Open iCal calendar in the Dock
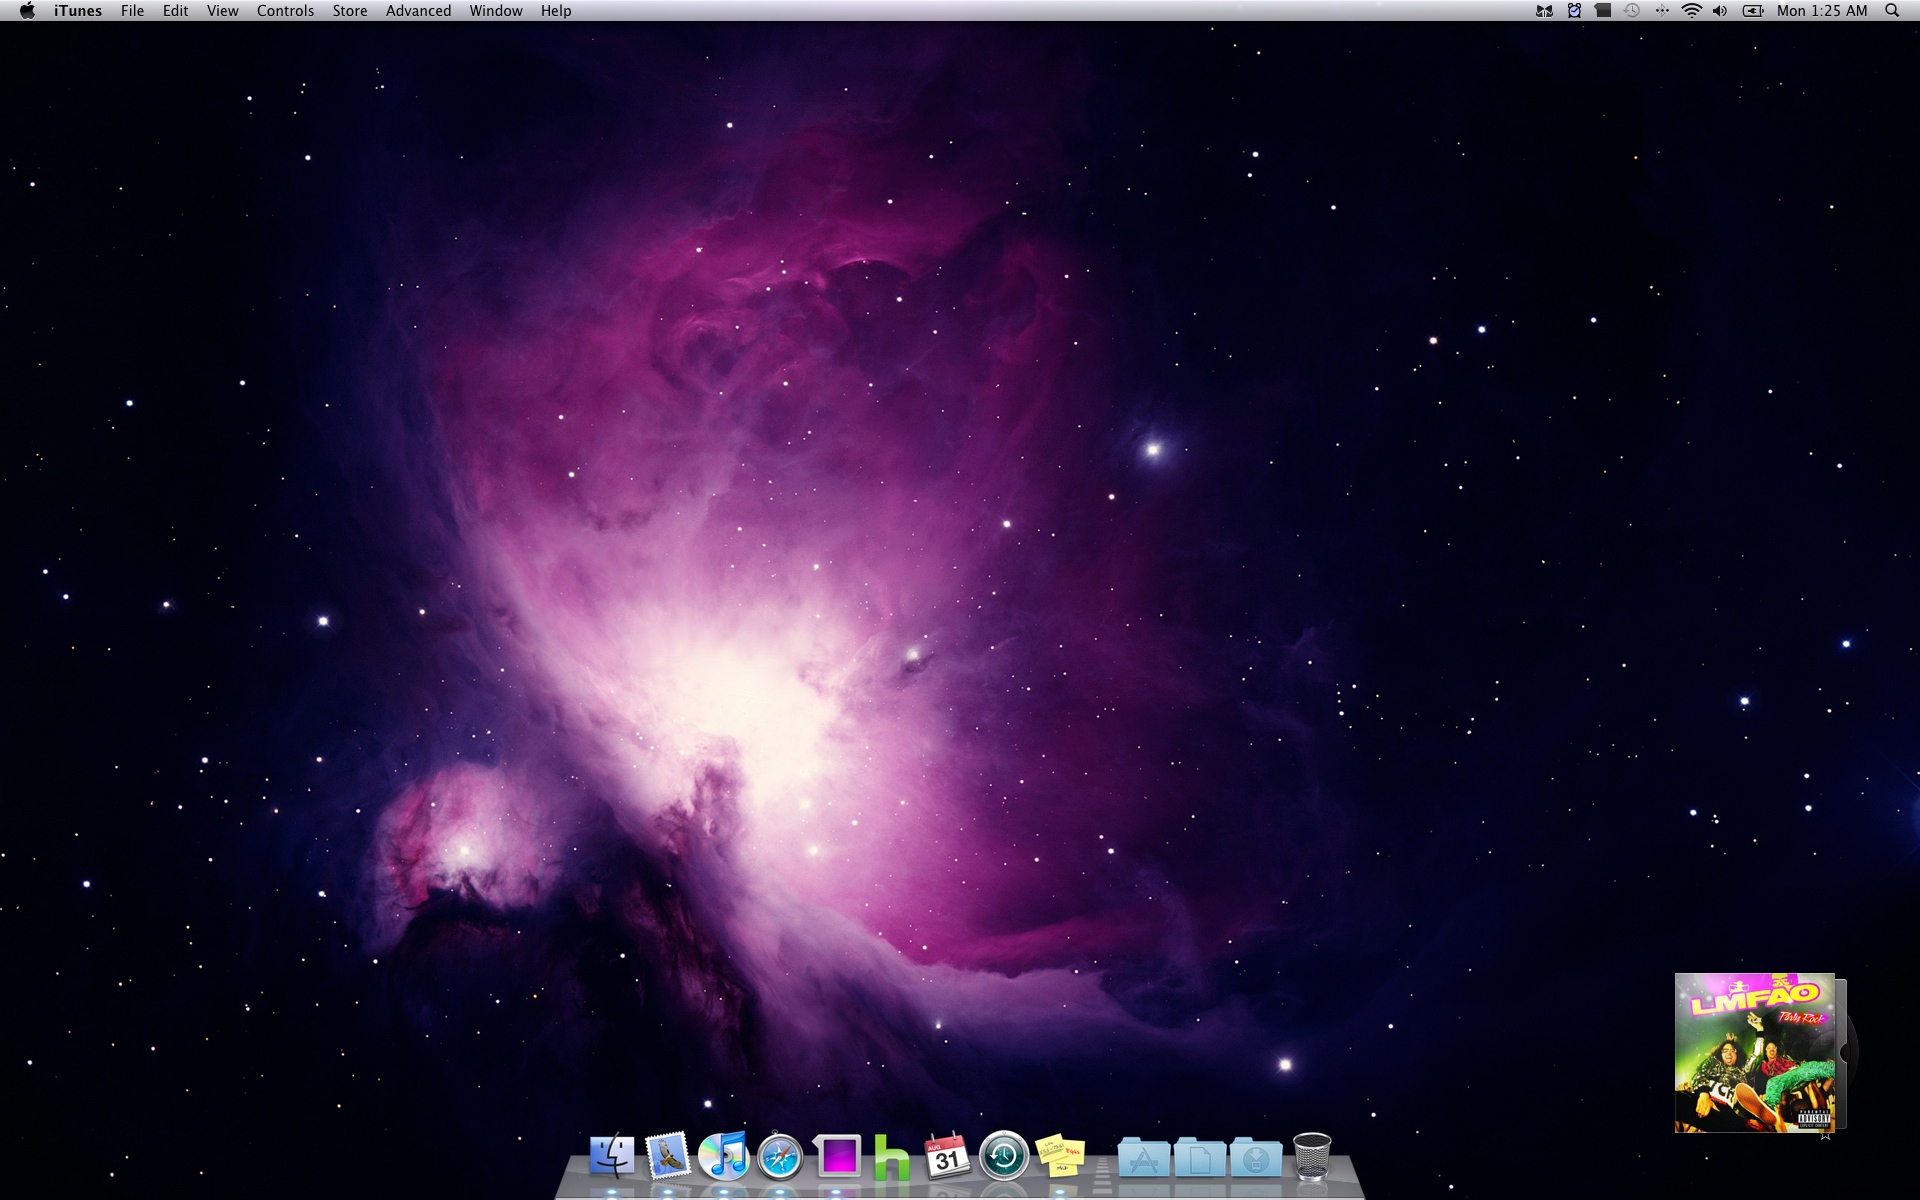 click(x=947, y=1158)
